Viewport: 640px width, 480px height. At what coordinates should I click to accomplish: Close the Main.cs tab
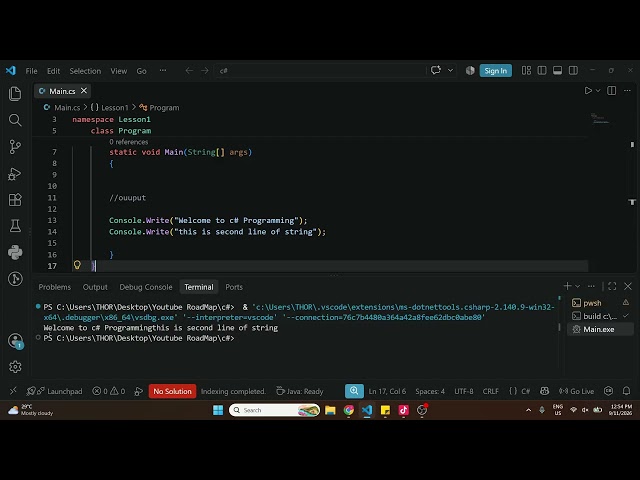coord(84,91)
